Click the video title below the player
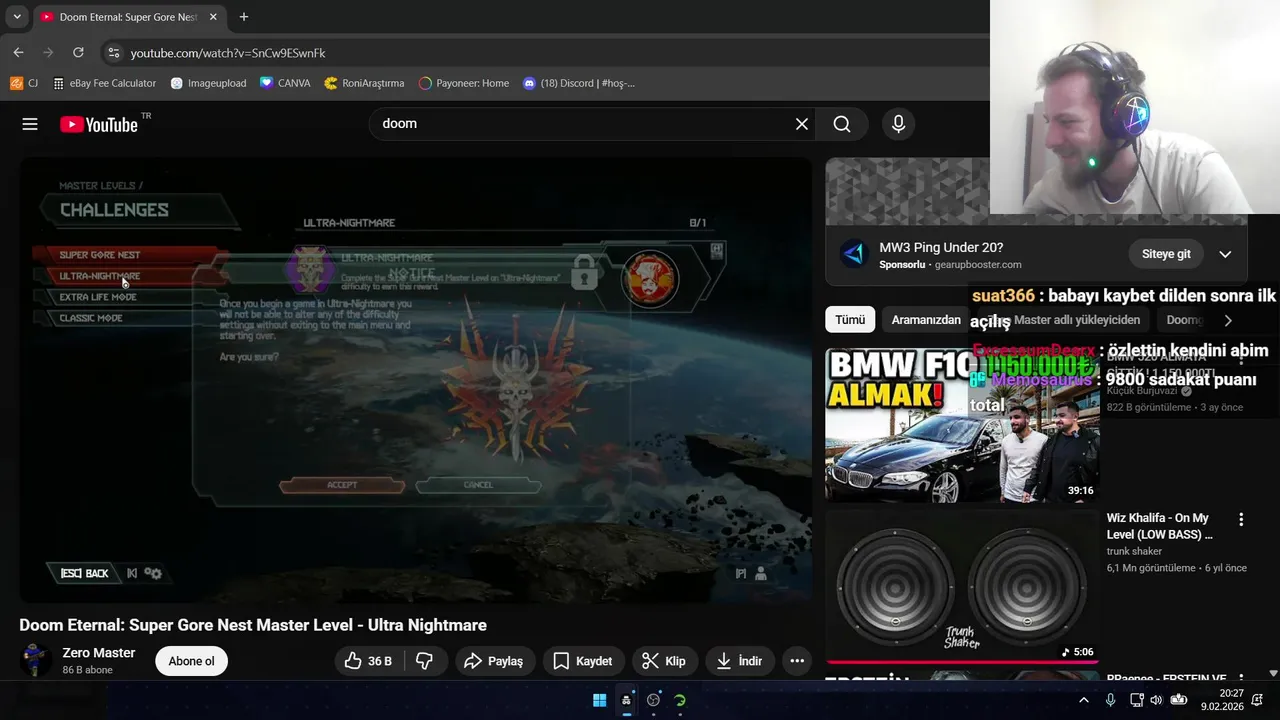1280x720 pixels. (x=253, y=625)
